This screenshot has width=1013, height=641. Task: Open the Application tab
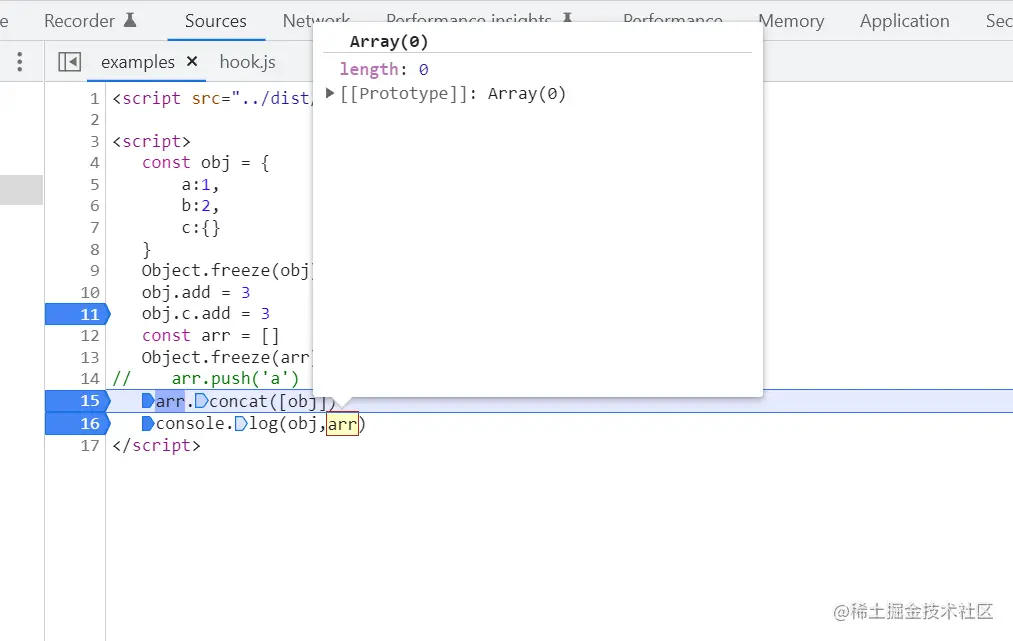coord(904,21)
